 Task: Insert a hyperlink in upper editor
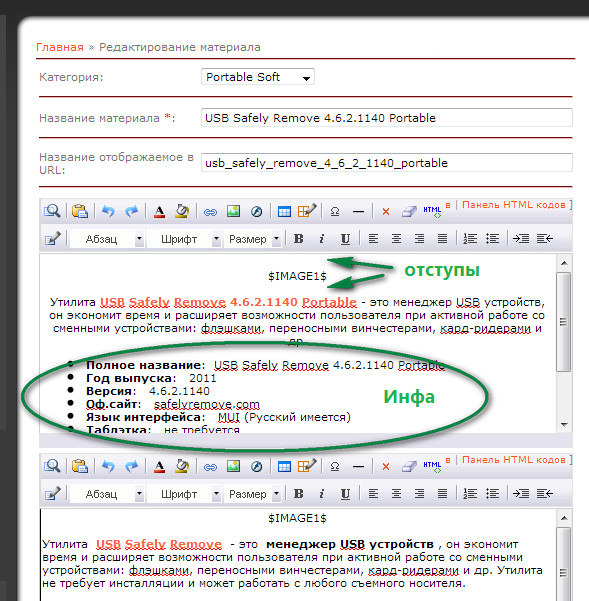210,212
